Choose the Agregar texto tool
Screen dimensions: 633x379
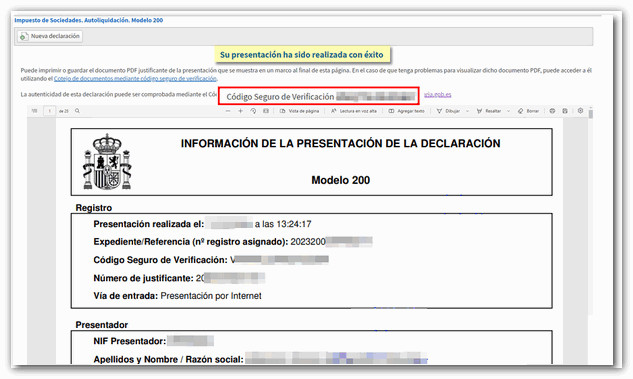click(407, 111)
